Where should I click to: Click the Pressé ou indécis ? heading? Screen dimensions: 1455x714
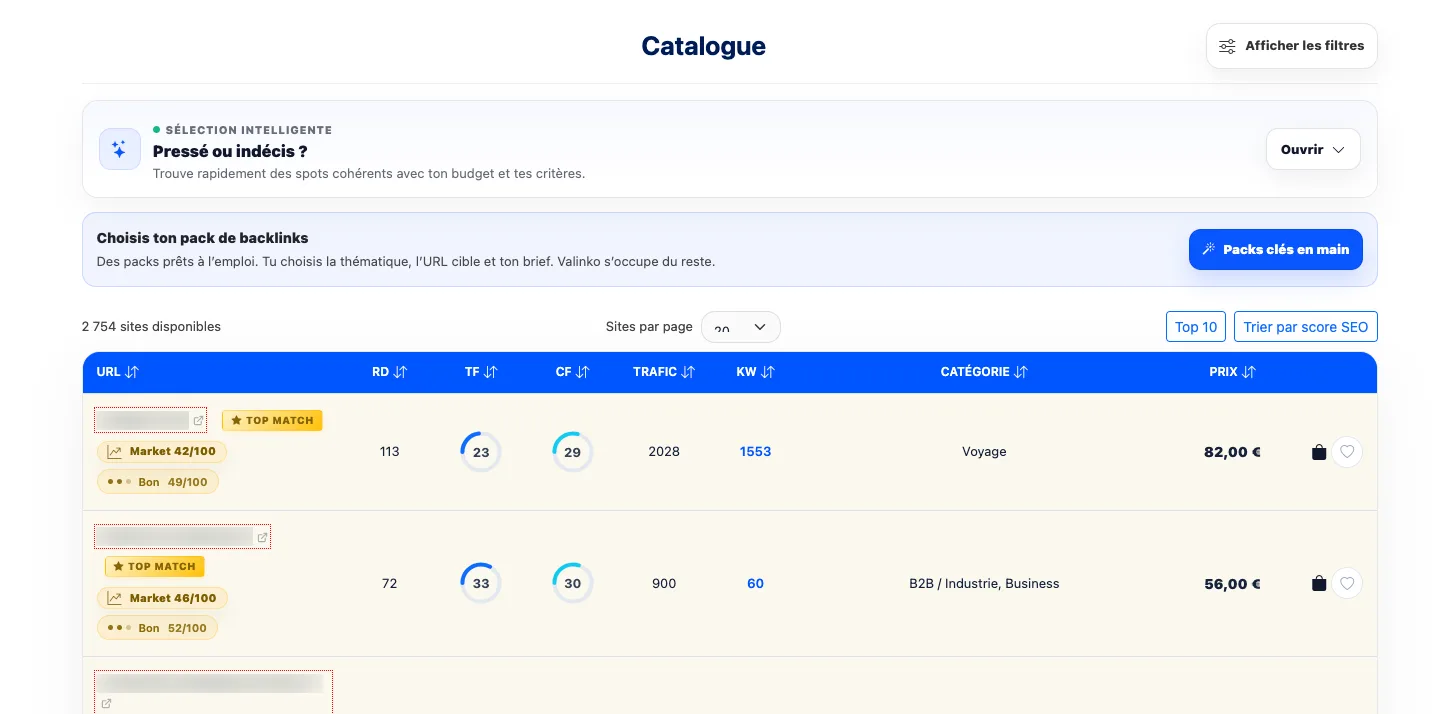pyautogui.click(x=230, y=151)
